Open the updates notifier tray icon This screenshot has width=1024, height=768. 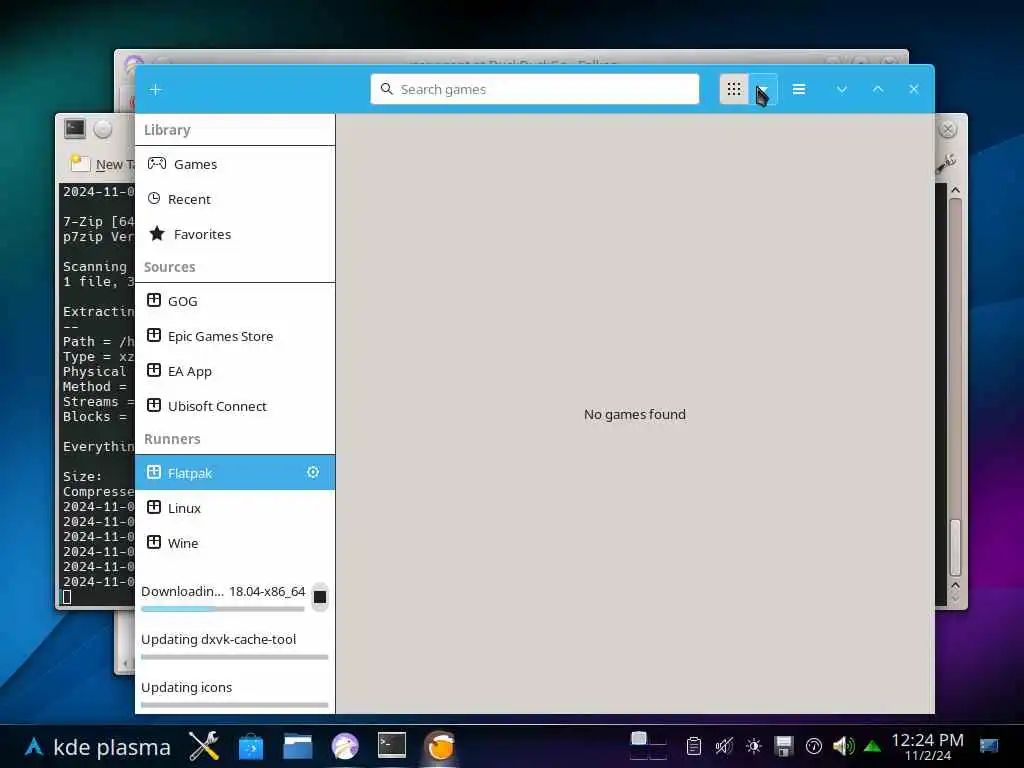point(814,746)
